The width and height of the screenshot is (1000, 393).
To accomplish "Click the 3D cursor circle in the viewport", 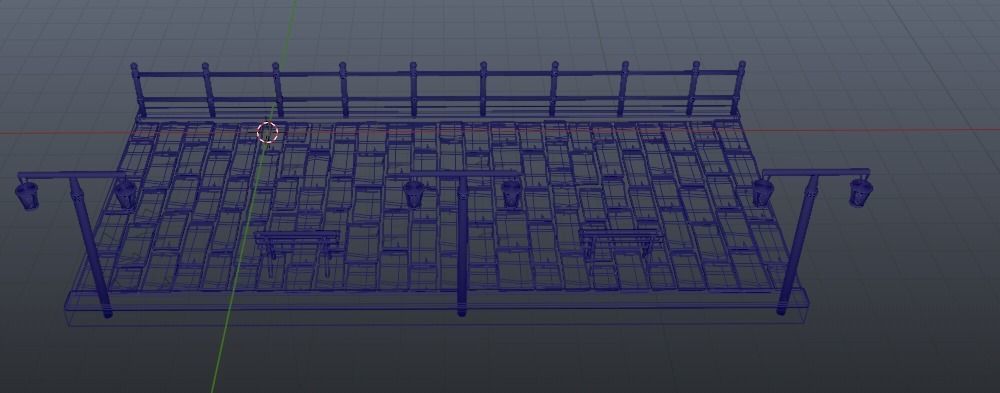I will pos(268,133).
